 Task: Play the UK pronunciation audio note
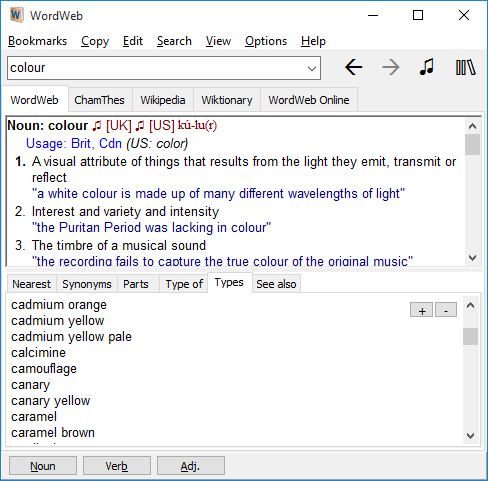[x=97, y=126]
